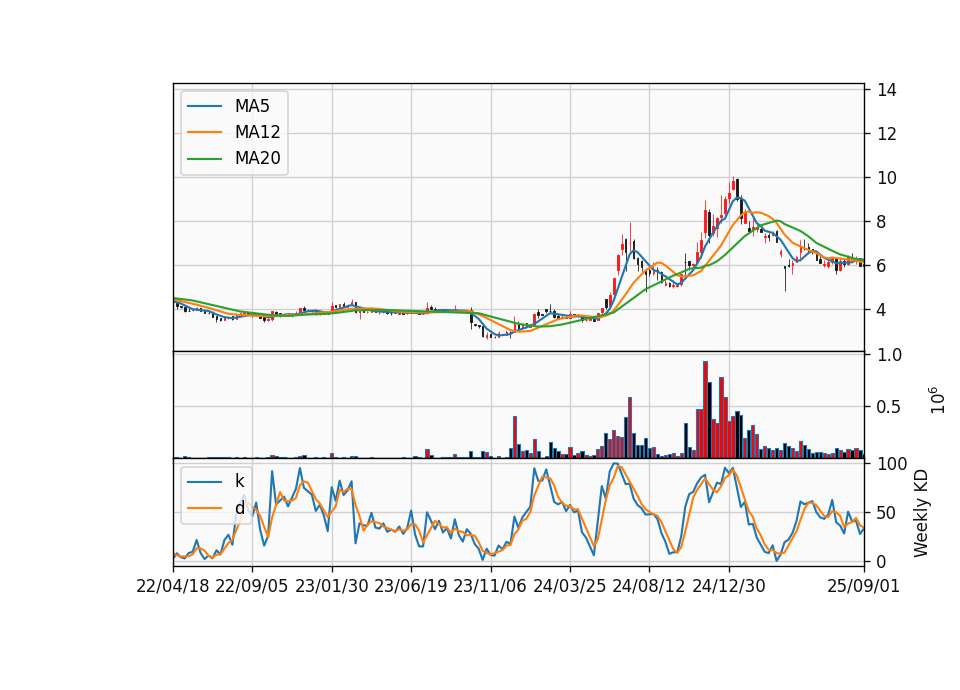960x690 pixels.
Task: Click the date label 23/11/06
Action: click(490, 586)
